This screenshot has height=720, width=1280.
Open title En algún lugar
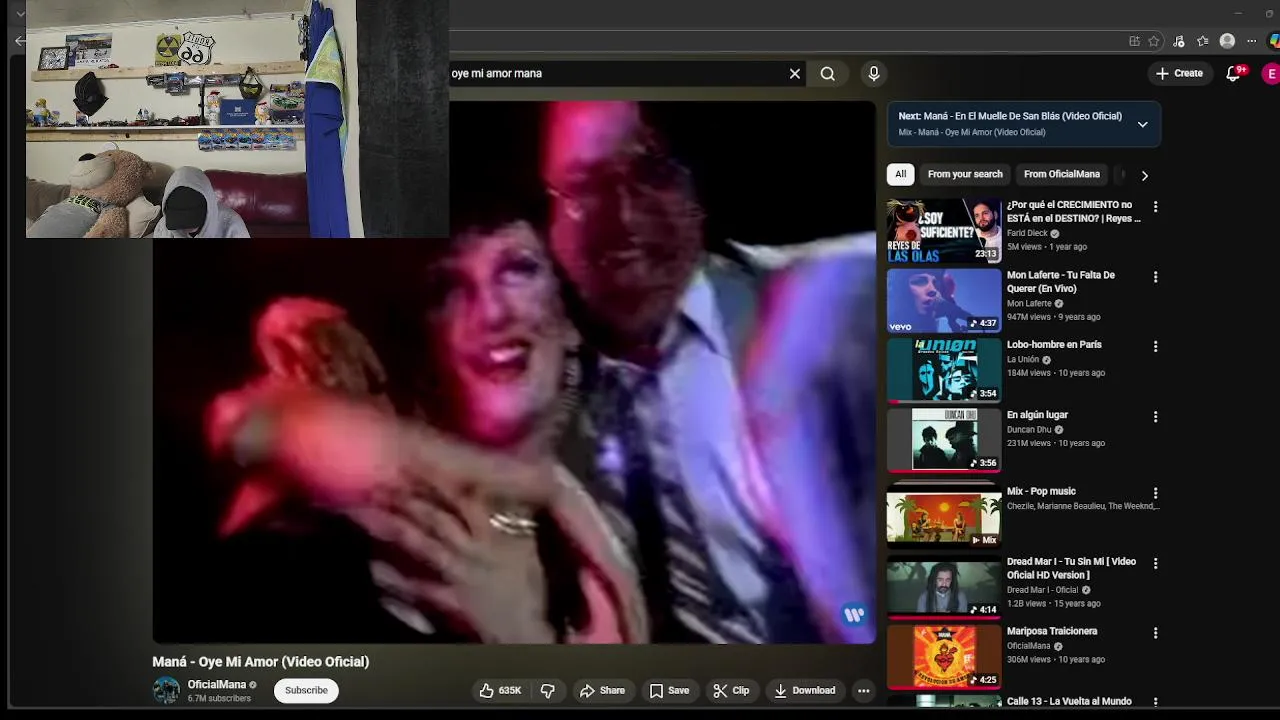pos(1037,414)
